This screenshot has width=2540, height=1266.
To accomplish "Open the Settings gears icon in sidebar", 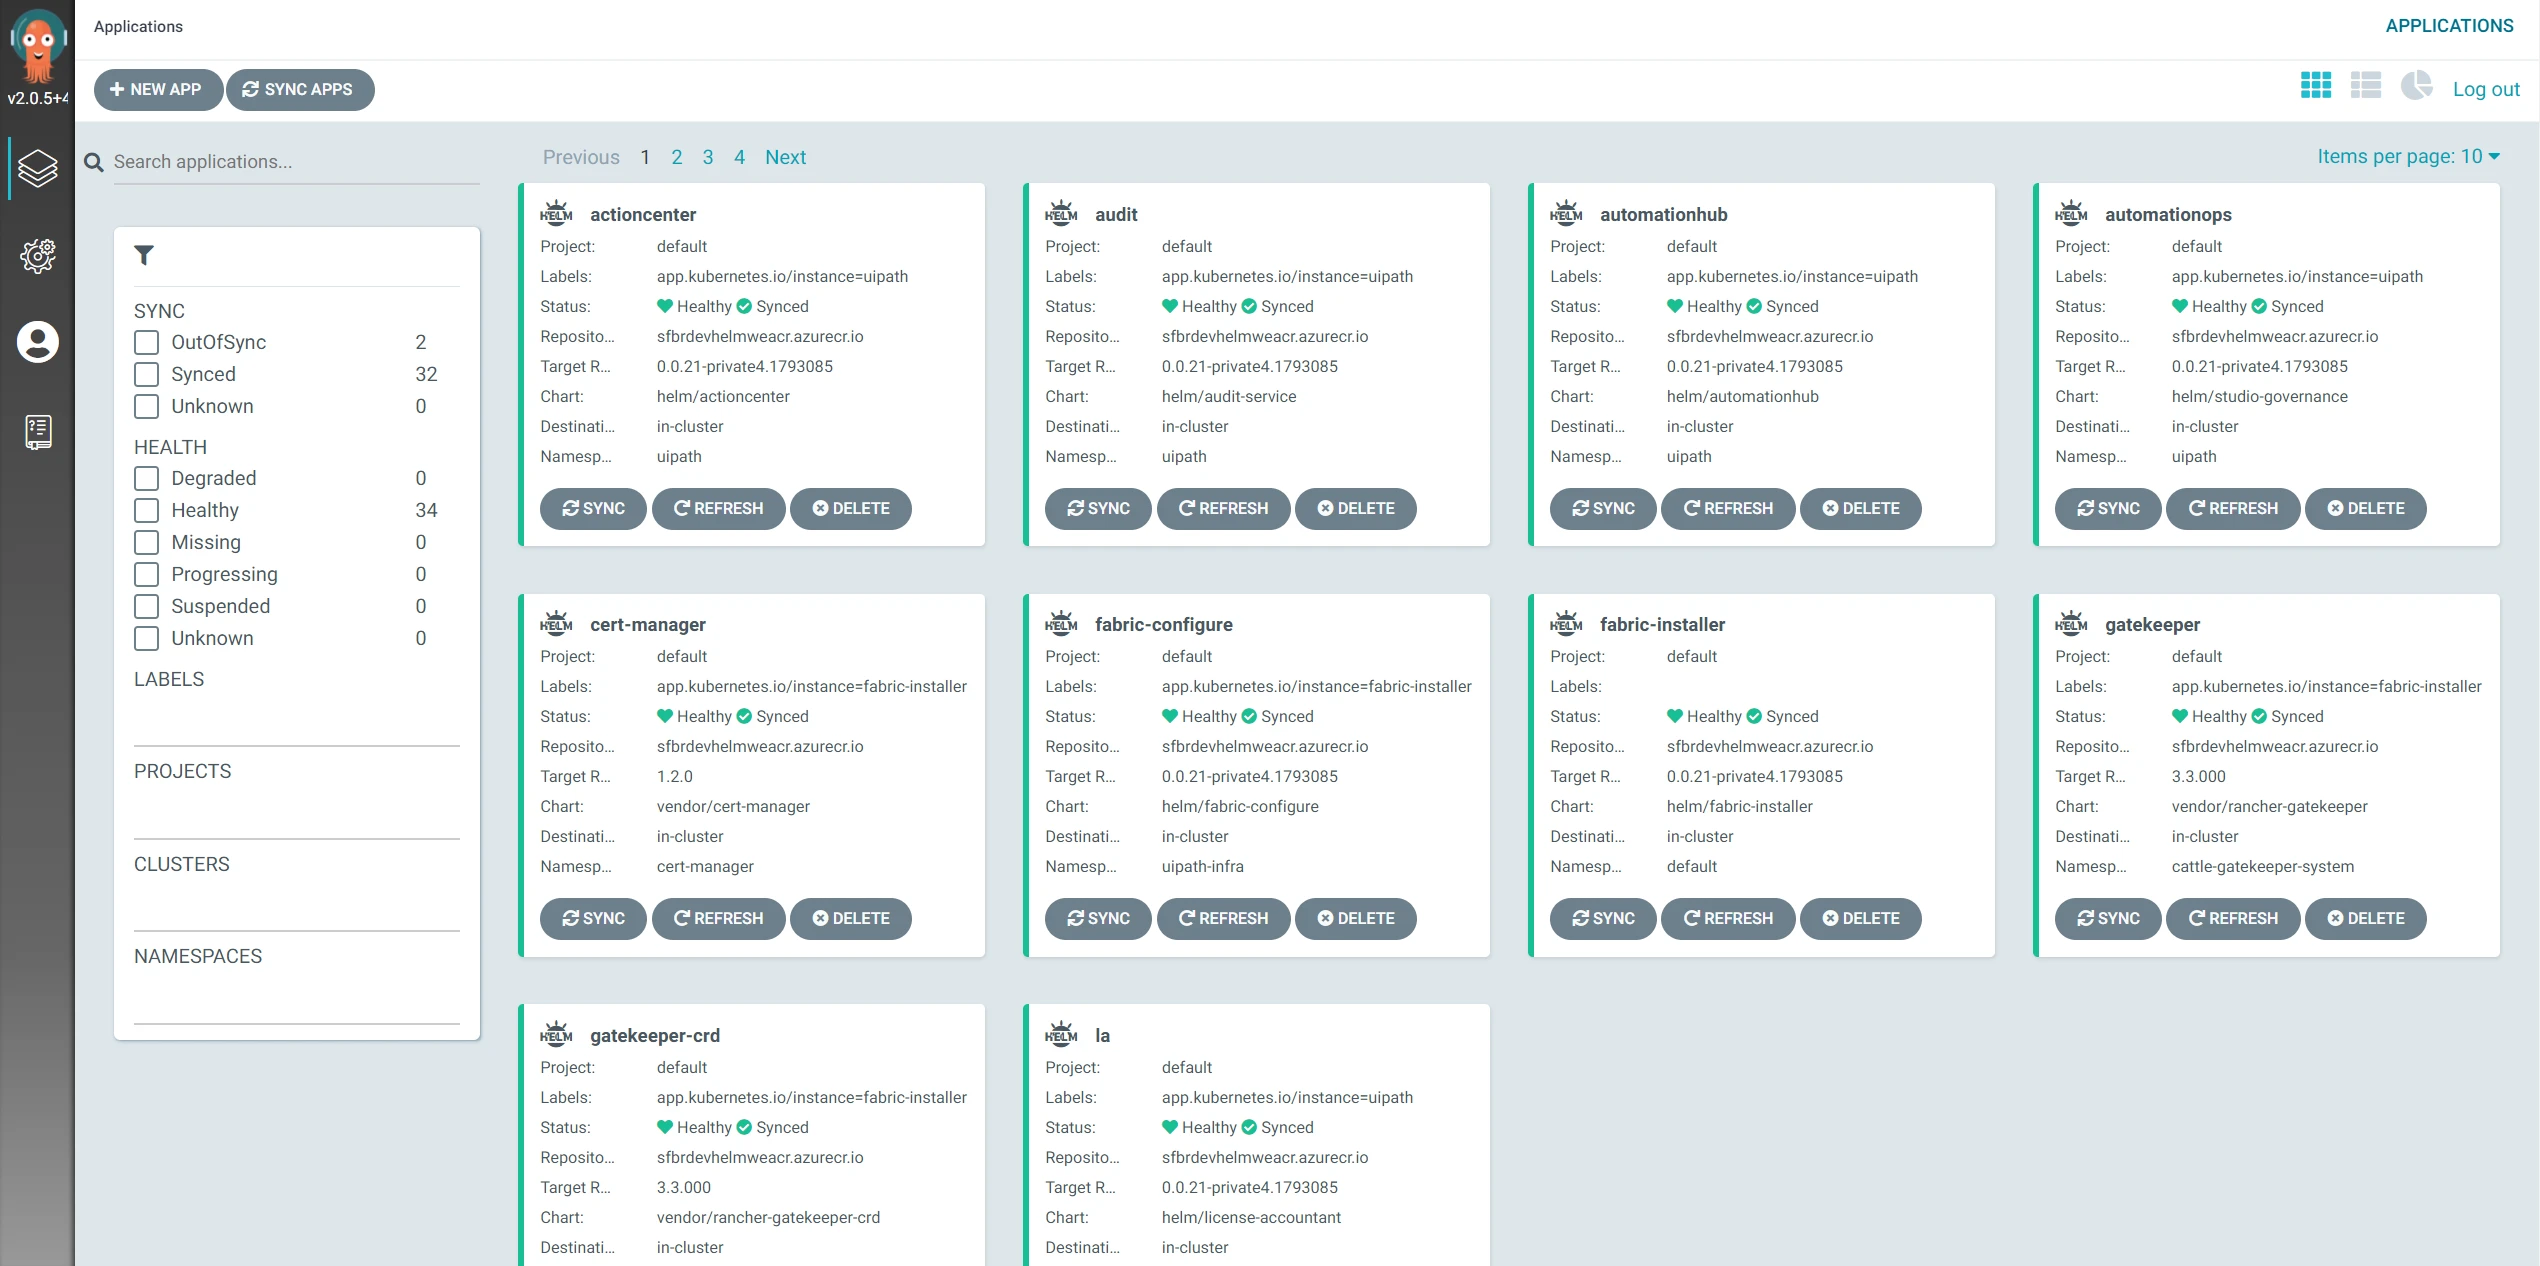I will coord(38,256).
